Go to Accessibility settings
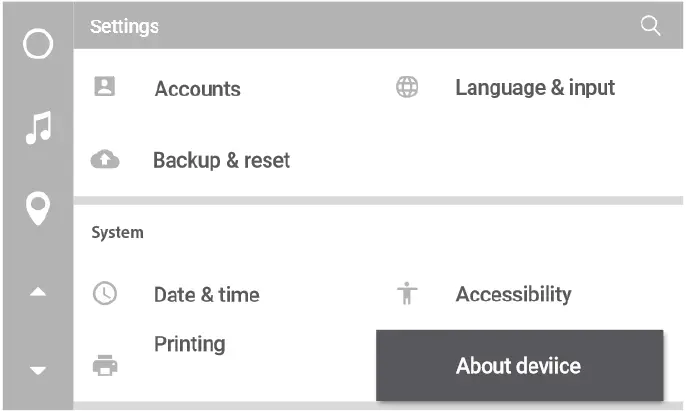Viewport: 686px width, 411px height. pos(513,294)
